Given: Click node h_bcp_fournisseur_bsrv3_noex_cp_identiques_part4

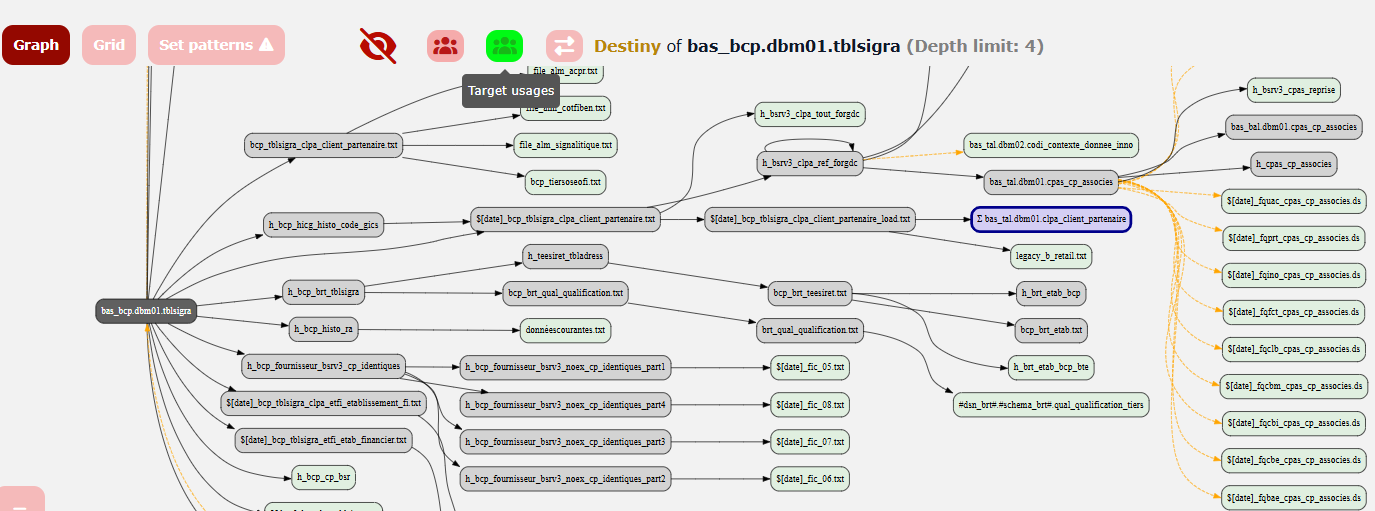Looking at the screenshot, I should (566, 405).
